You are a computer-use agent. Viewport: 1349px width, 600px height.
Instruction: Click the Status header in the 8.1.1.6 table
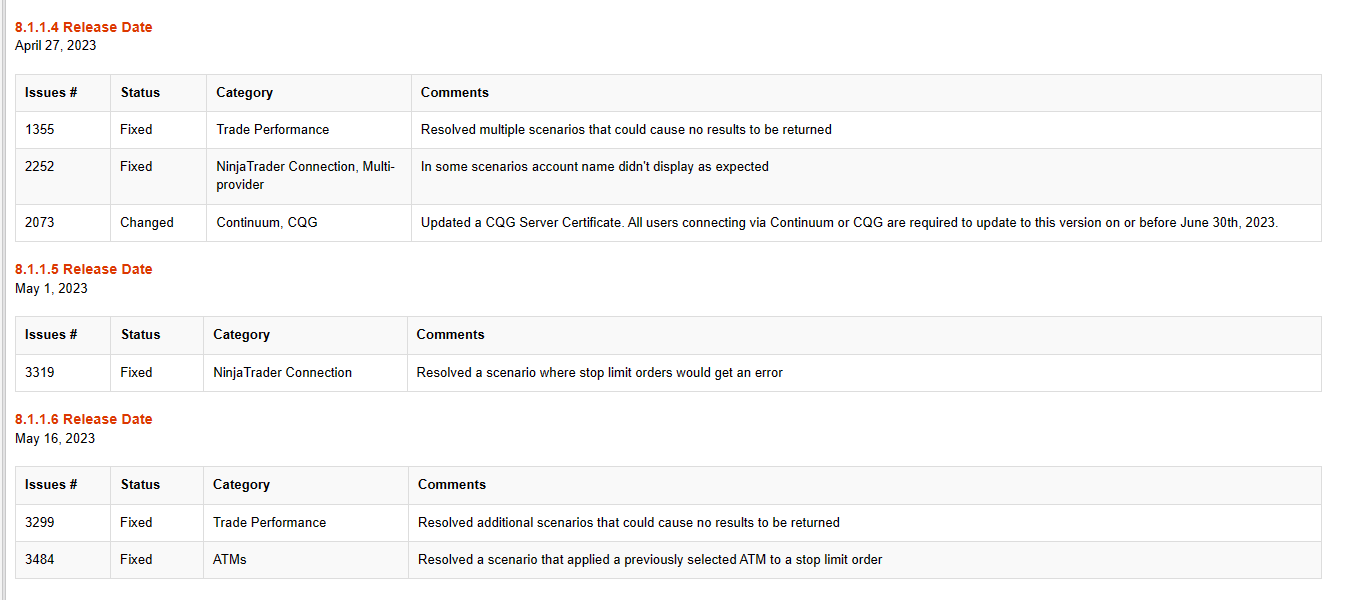(140, 485)
